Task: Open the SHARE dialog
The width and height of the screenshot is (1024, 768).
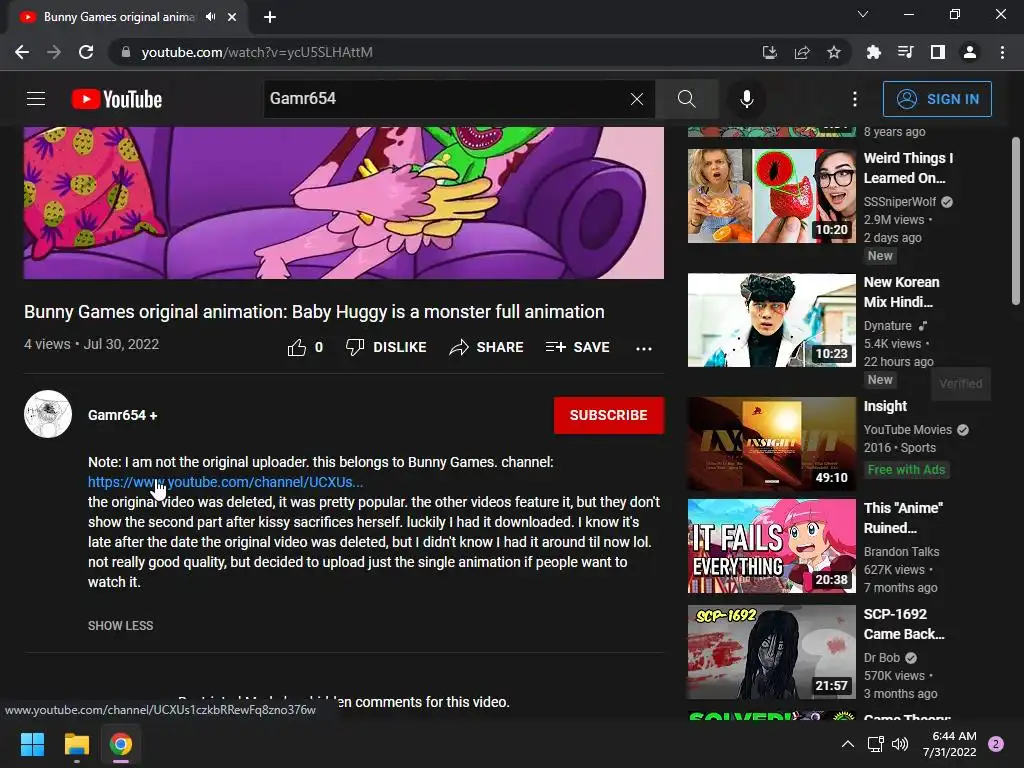Action: 487,347
